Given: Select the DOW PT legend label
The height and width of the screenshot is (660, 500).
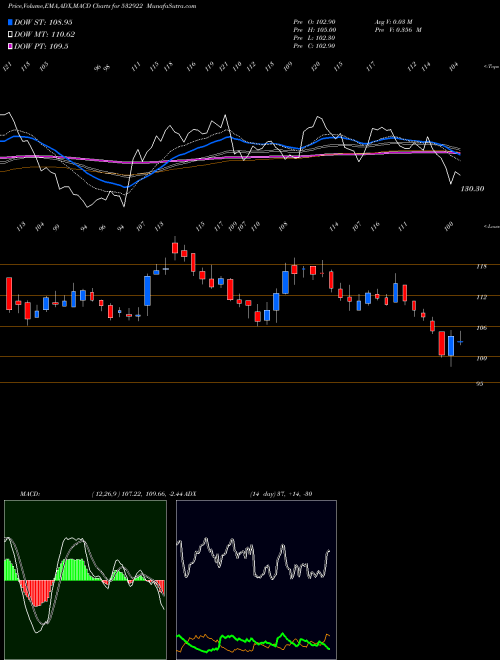Looking at the screenshot, I should click(41, 46).
